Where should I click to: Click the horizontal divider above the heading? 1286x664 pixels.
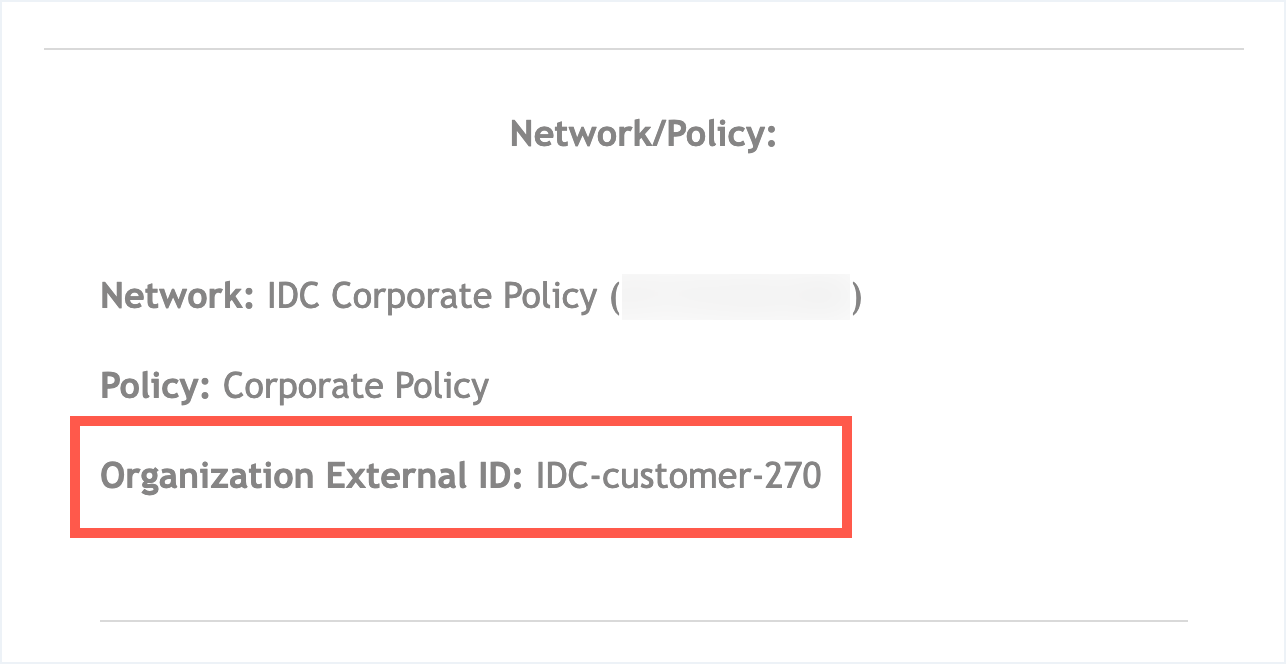(643, 49)
